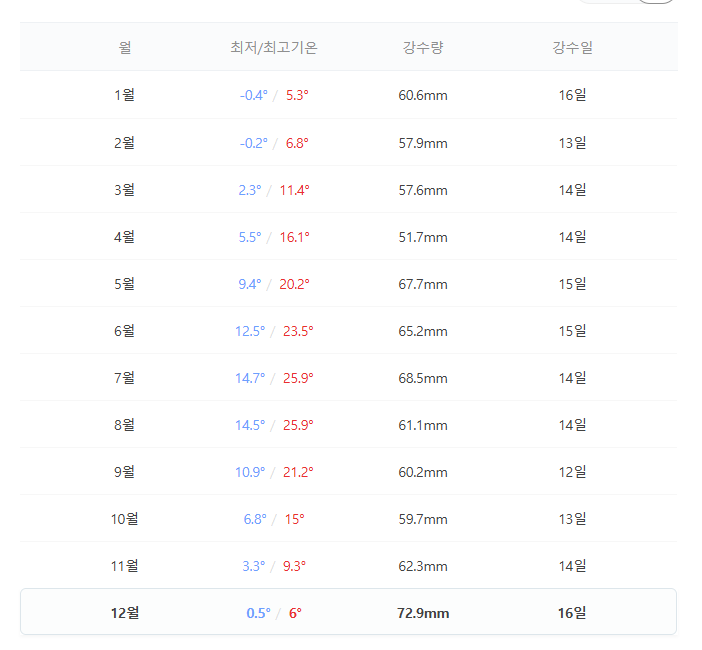
Task: Click the 0.5° low temperature value
Action: [x=258, y=613]
